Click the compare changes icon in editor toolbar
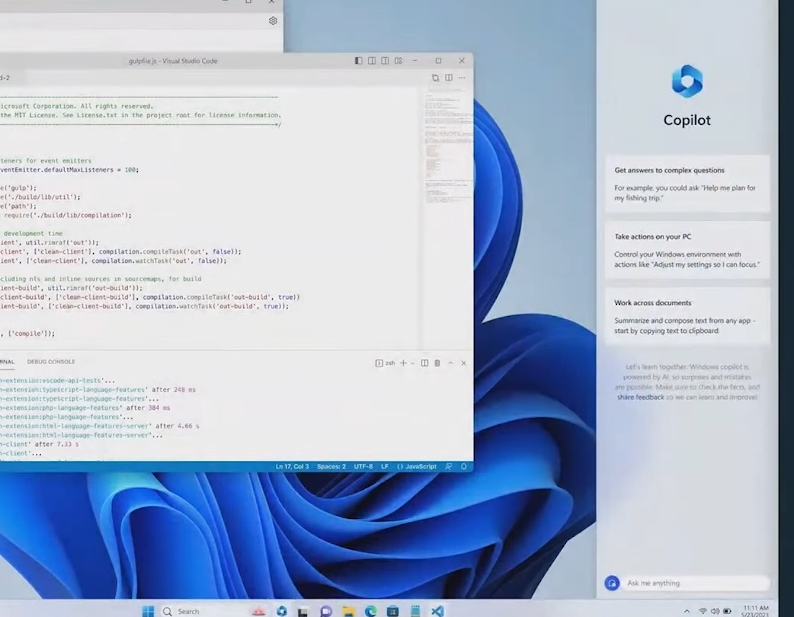The image size is (794, 617). (x=435, y=78)
